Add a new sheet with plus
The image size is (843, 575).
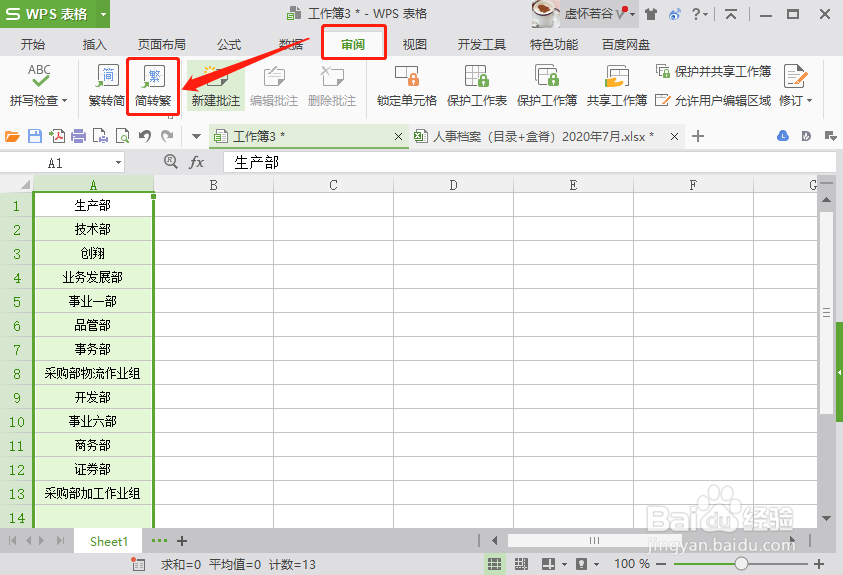[x=182, y=541]
